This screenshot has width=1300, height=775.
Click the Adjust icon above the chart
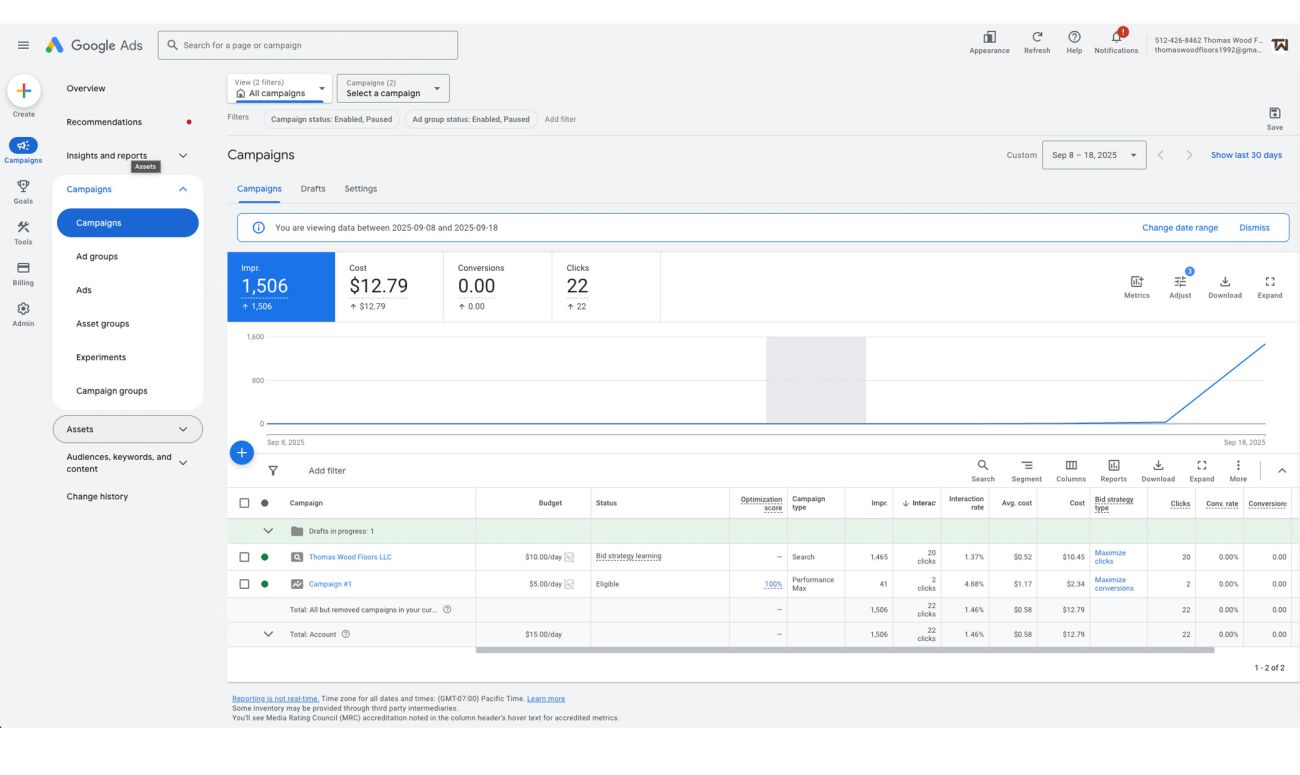coord(1180,283)
